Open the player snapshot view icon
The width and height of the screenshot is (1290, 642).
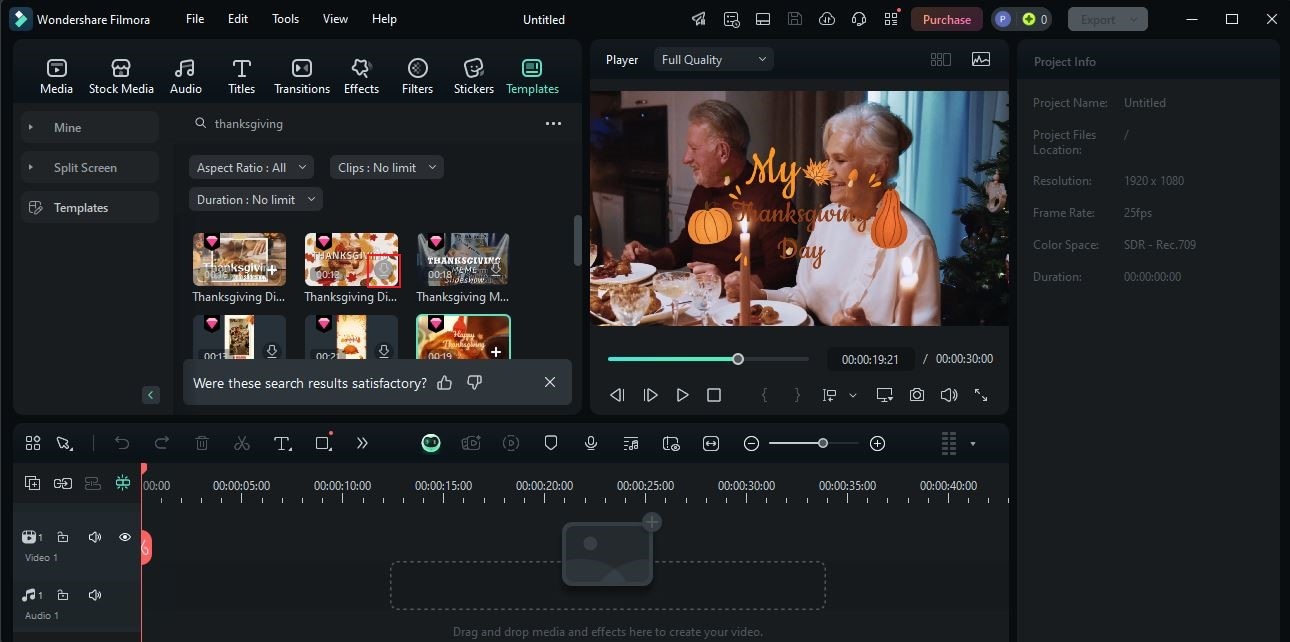click(x=981, y=60)
